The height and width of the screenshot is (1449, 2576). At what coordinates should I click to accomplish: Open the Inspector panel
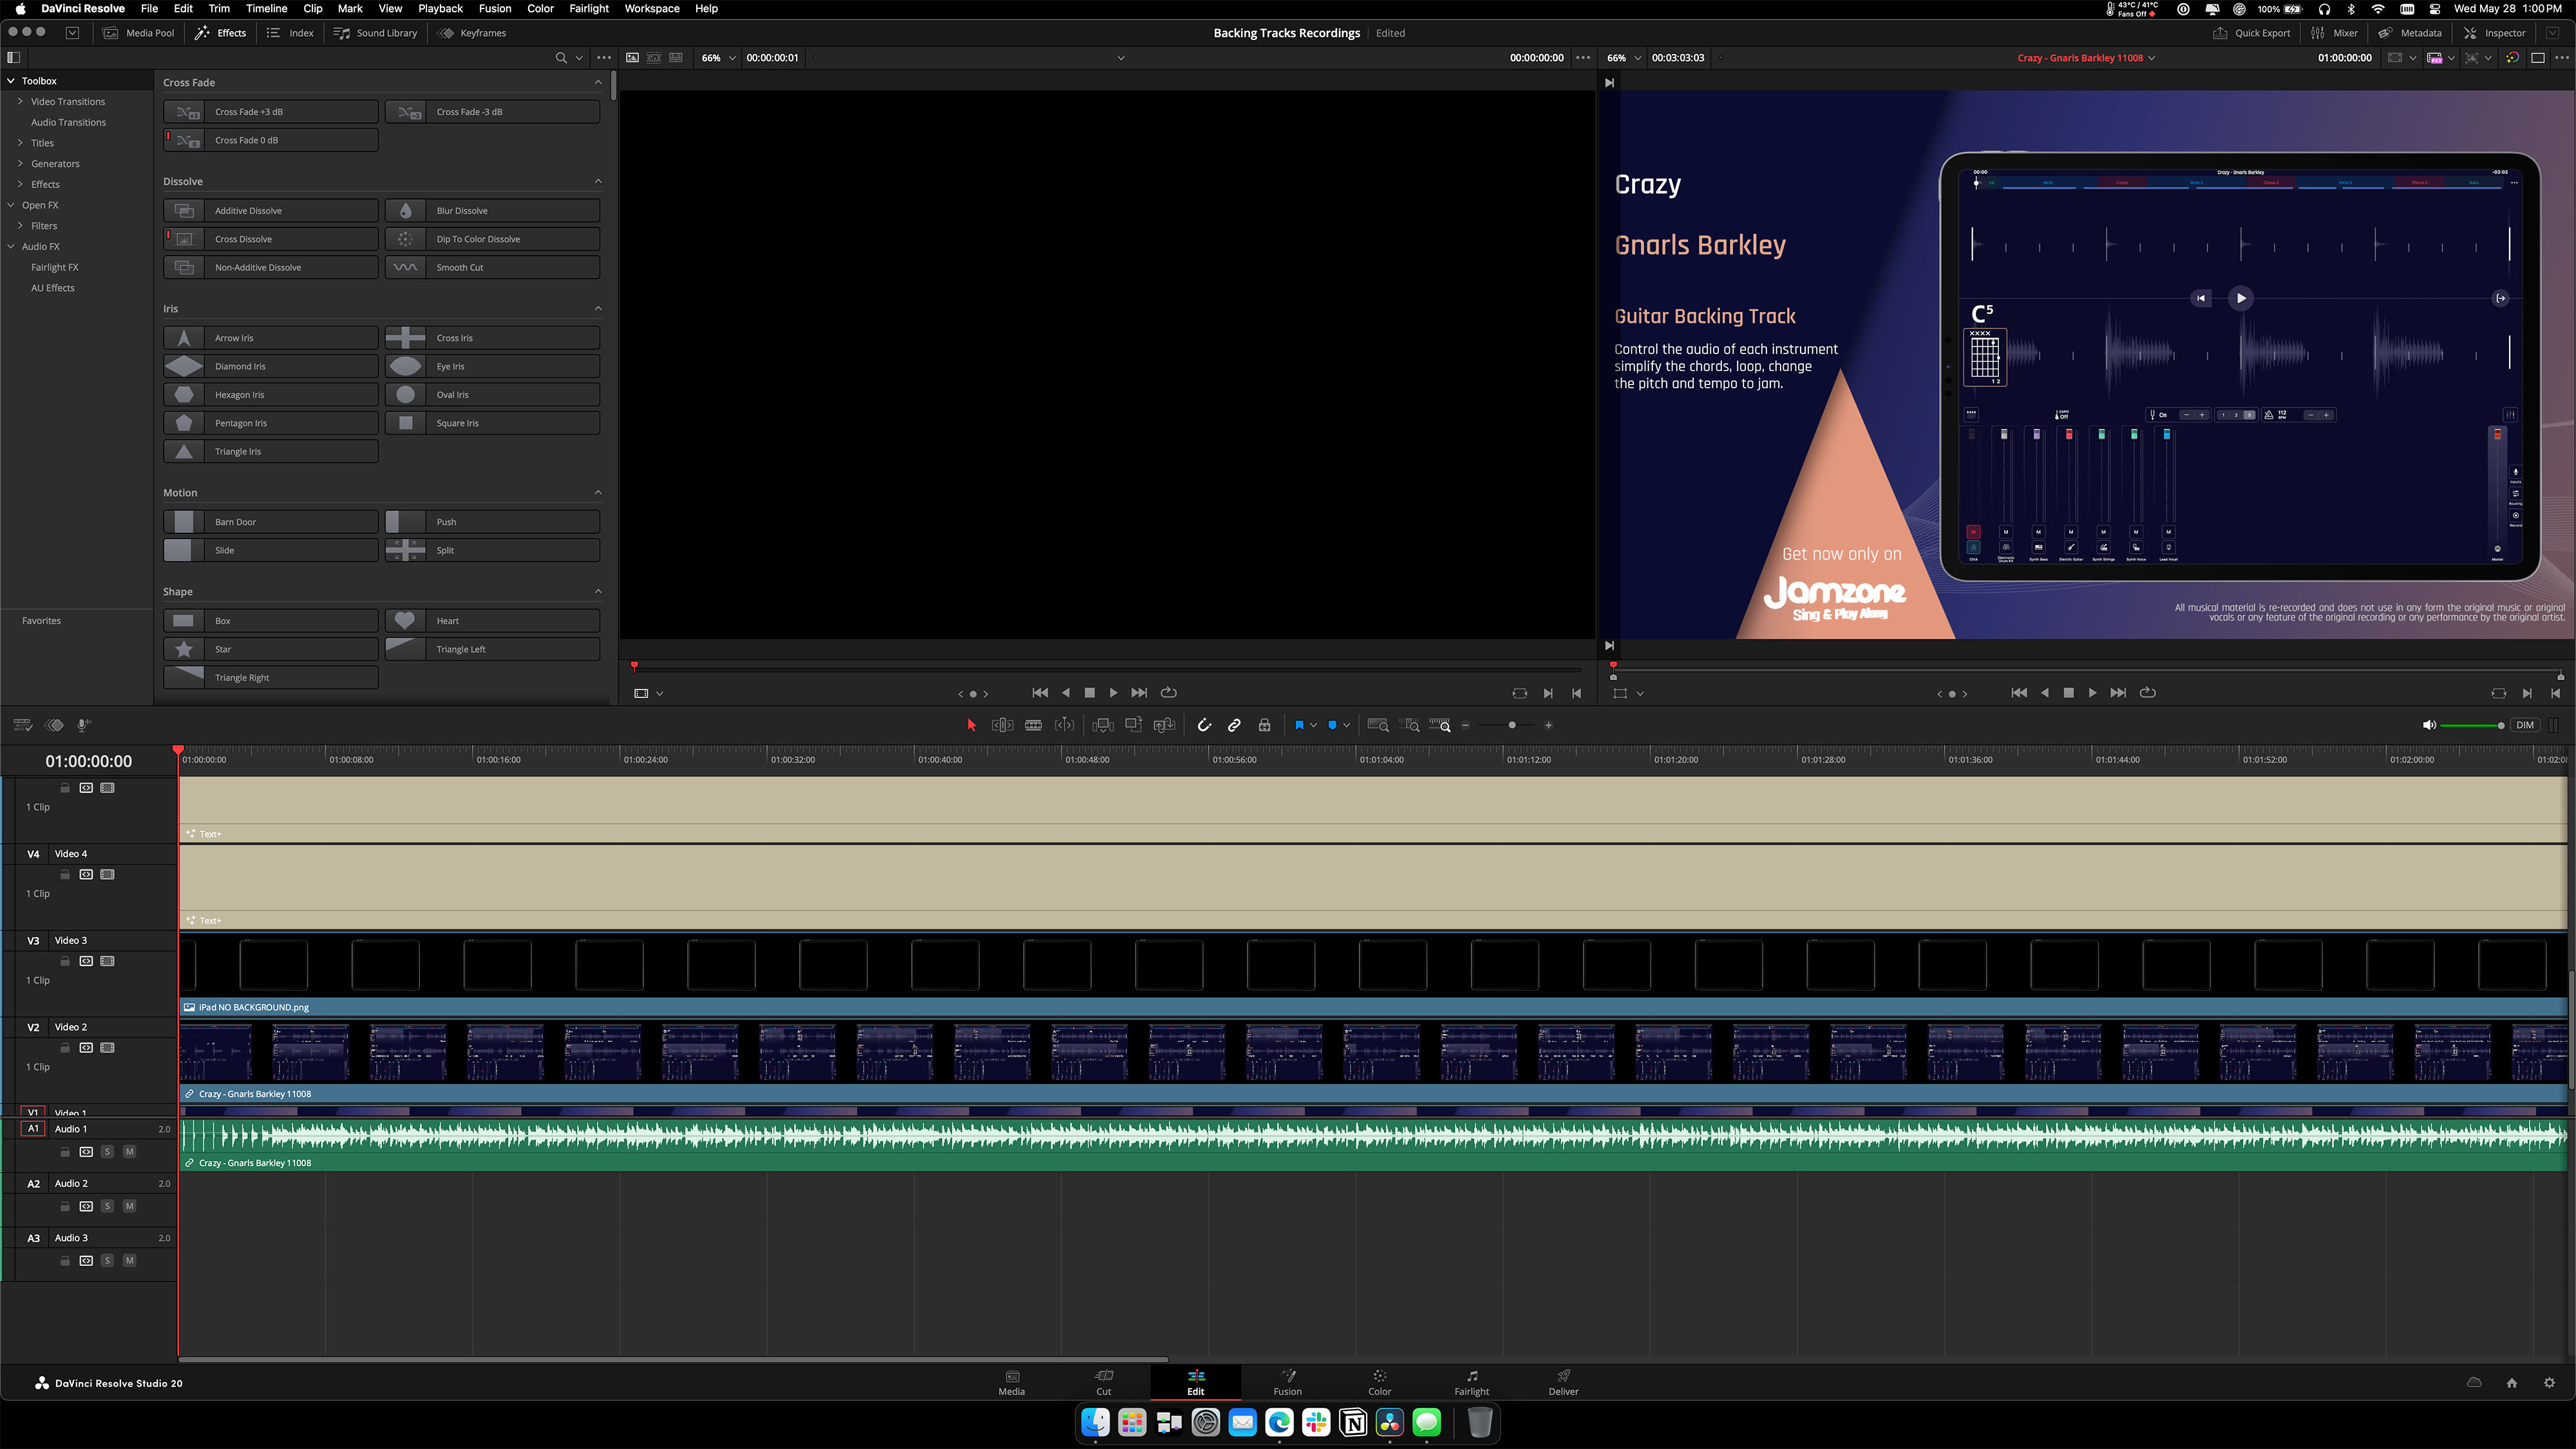coord(2494,33)
